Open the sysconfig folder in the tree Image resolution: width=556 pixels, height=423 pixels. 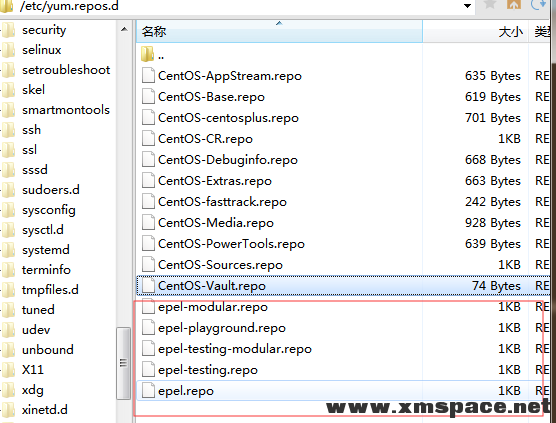tap(49, 210)
